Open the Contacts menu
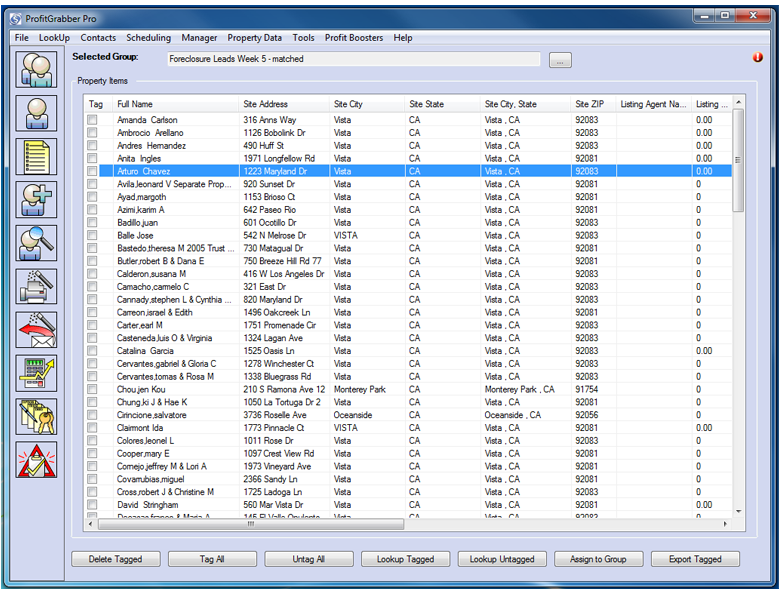The image size is (780, 594). click(x=98, y=38)
